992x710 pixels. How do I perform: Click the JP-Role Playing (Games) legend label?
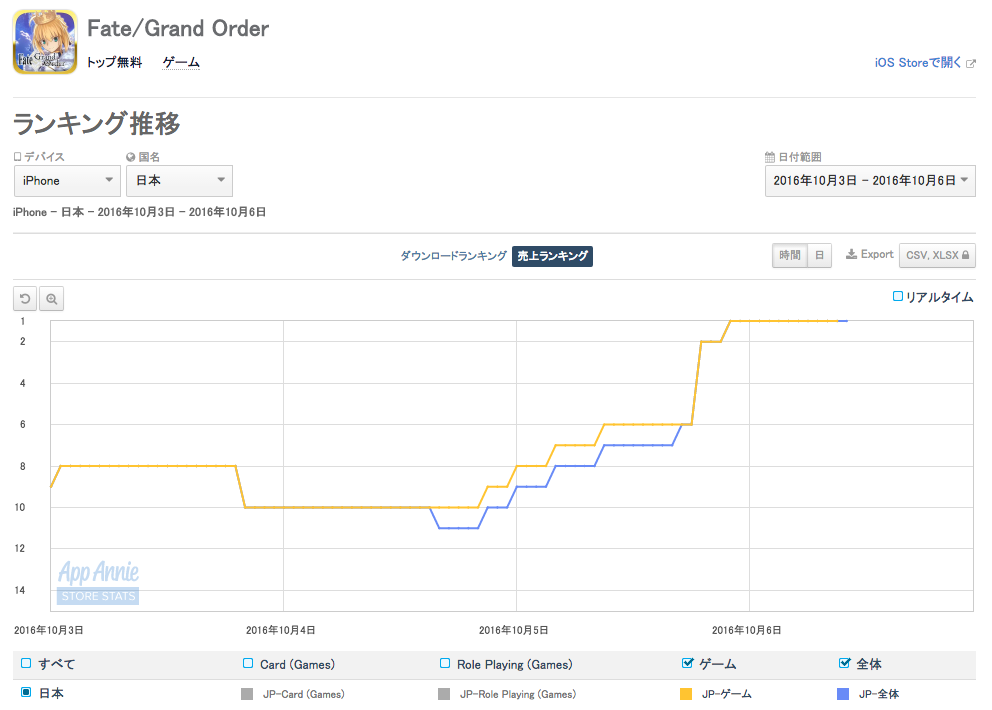tap(518, 694)
